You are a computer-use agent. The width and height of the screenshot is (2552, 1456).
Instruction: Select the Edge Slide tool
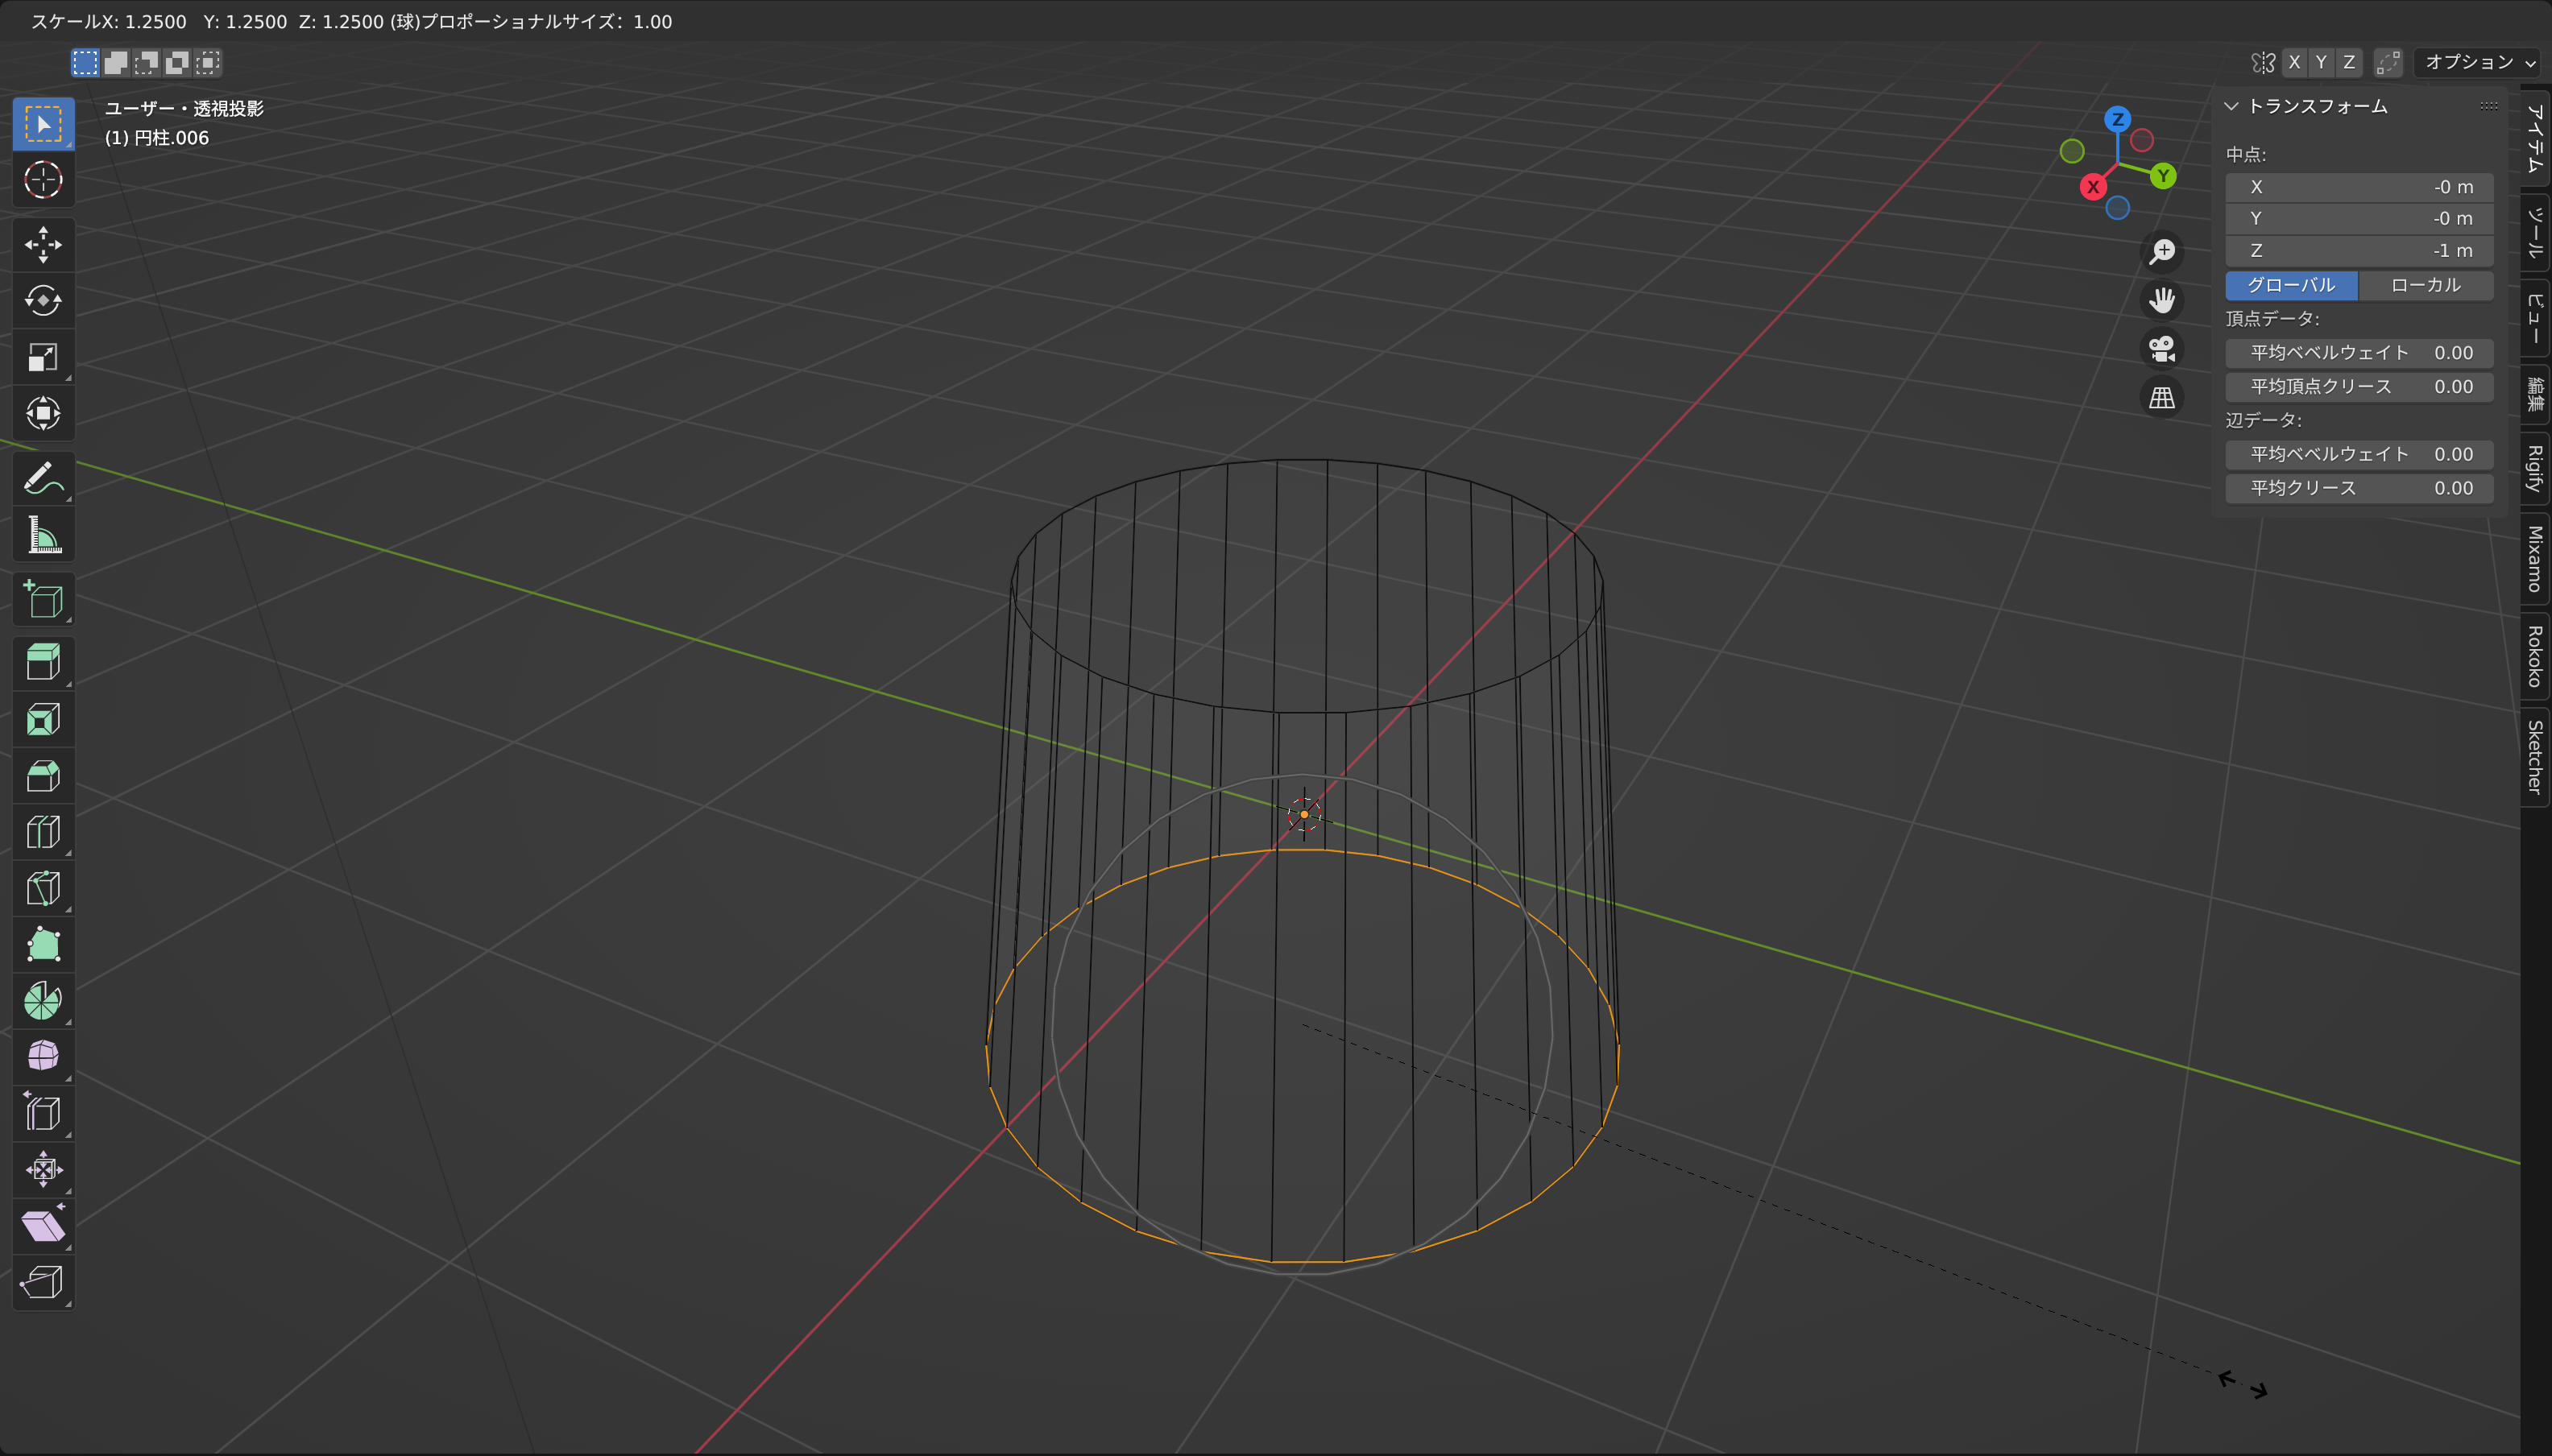click(43, 1113)
